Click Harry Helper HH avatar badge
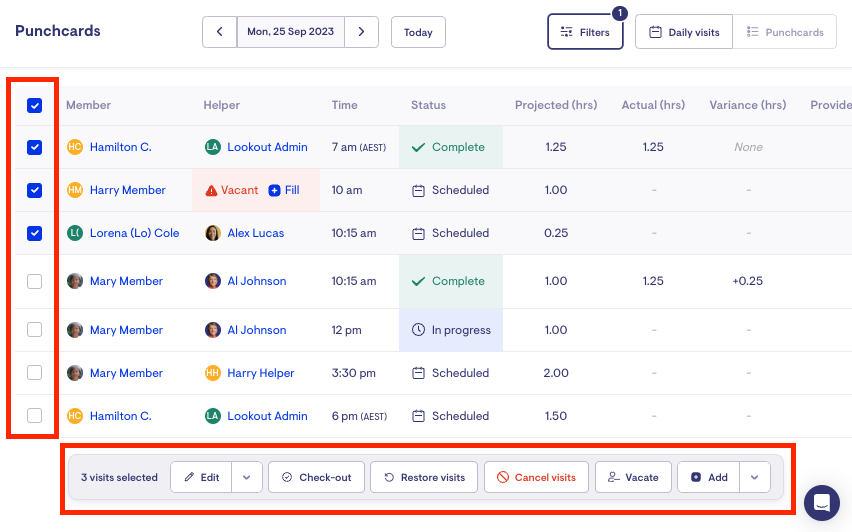 coord(213,373)
